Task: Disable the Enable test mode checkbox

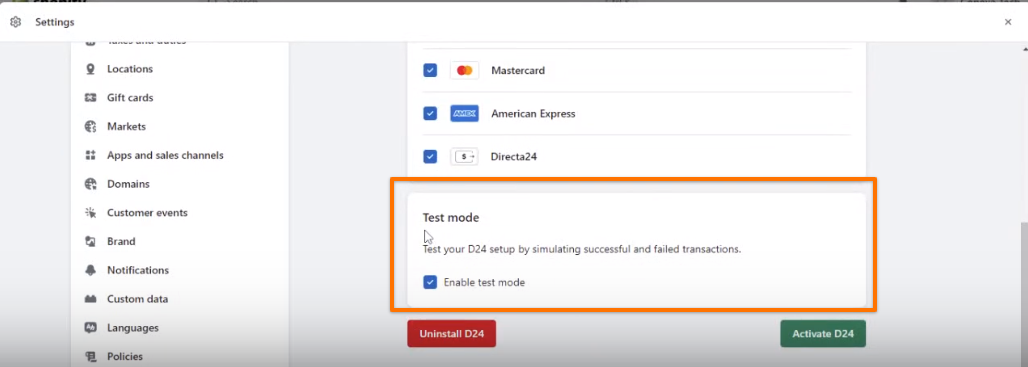Action: [x=430, y=282]
